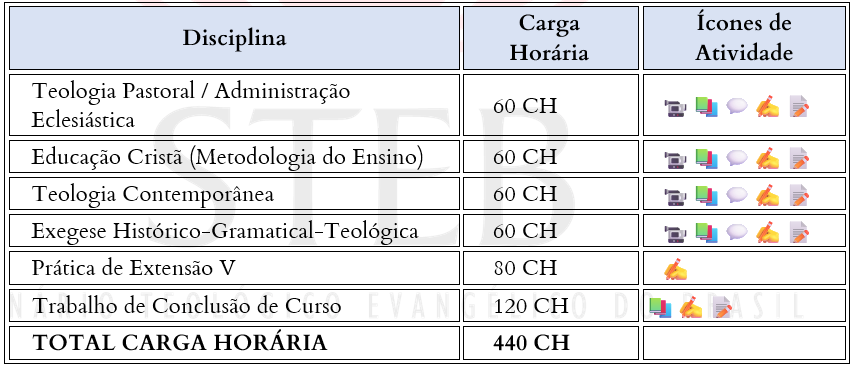Click the video camera icon in Teologia Pastoral row
The width and height of the screenshot is (852, 366).
coord(675,108)
